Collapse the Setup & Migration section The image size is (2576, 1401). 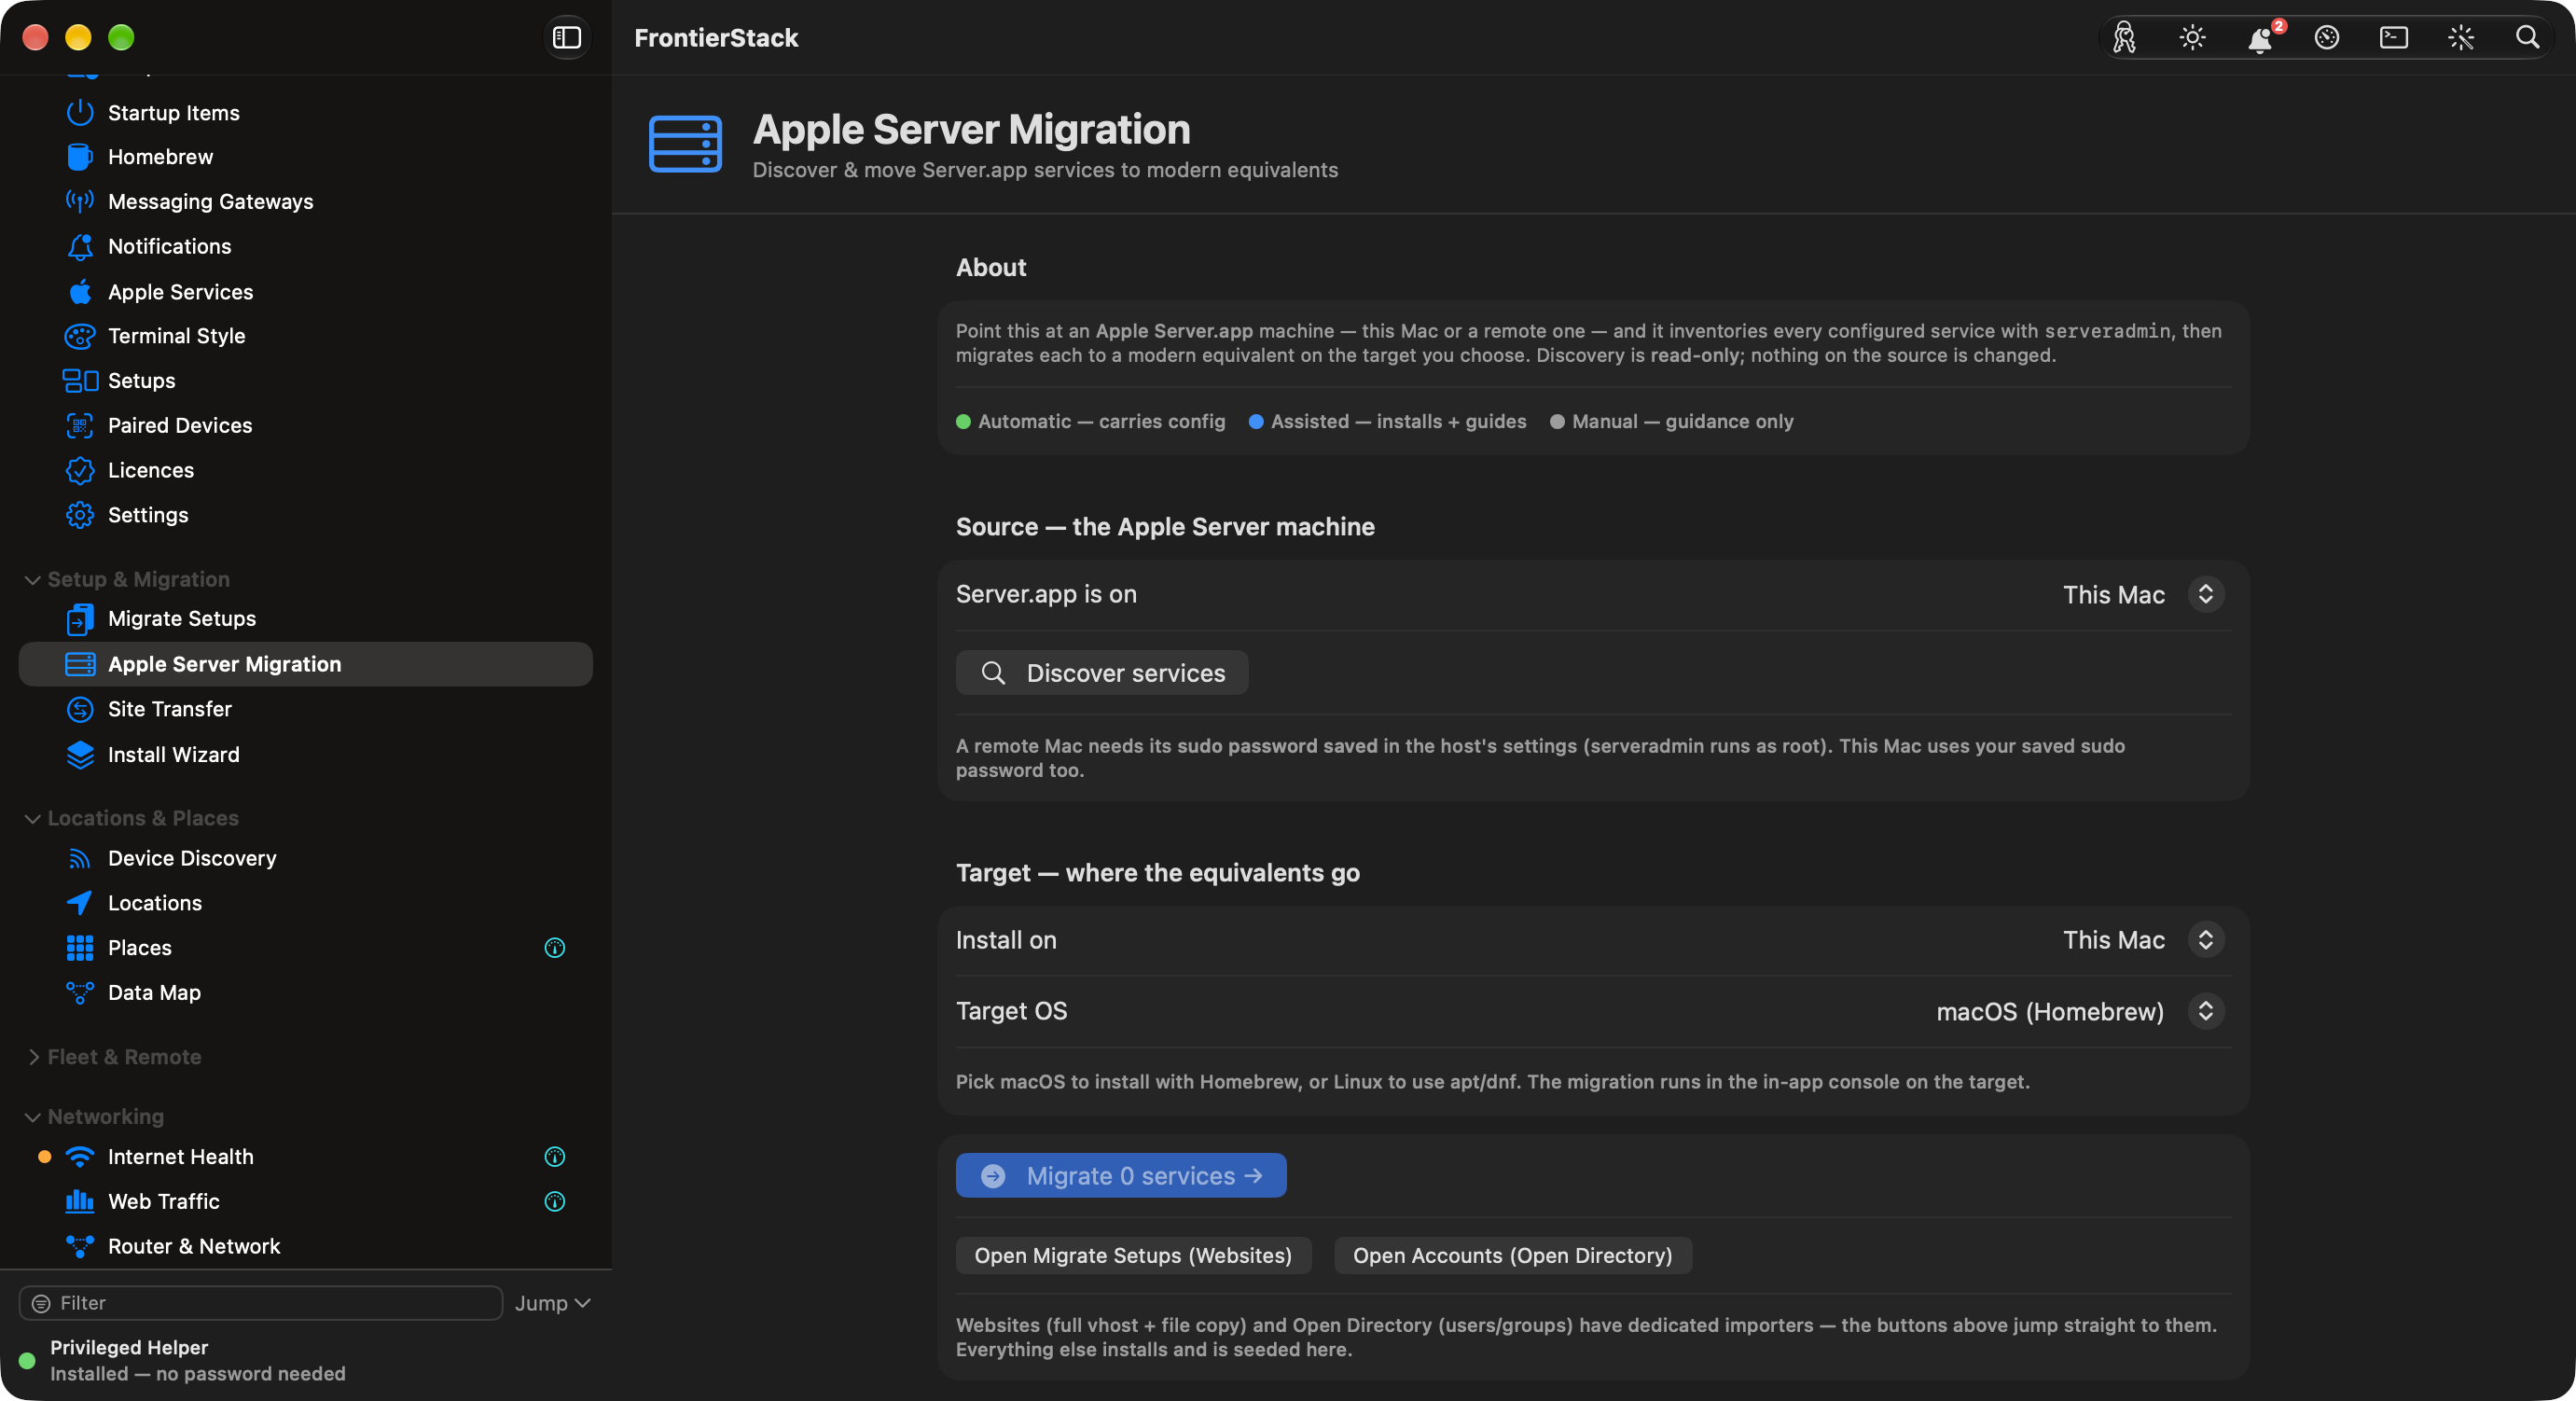tap(32, 580)
